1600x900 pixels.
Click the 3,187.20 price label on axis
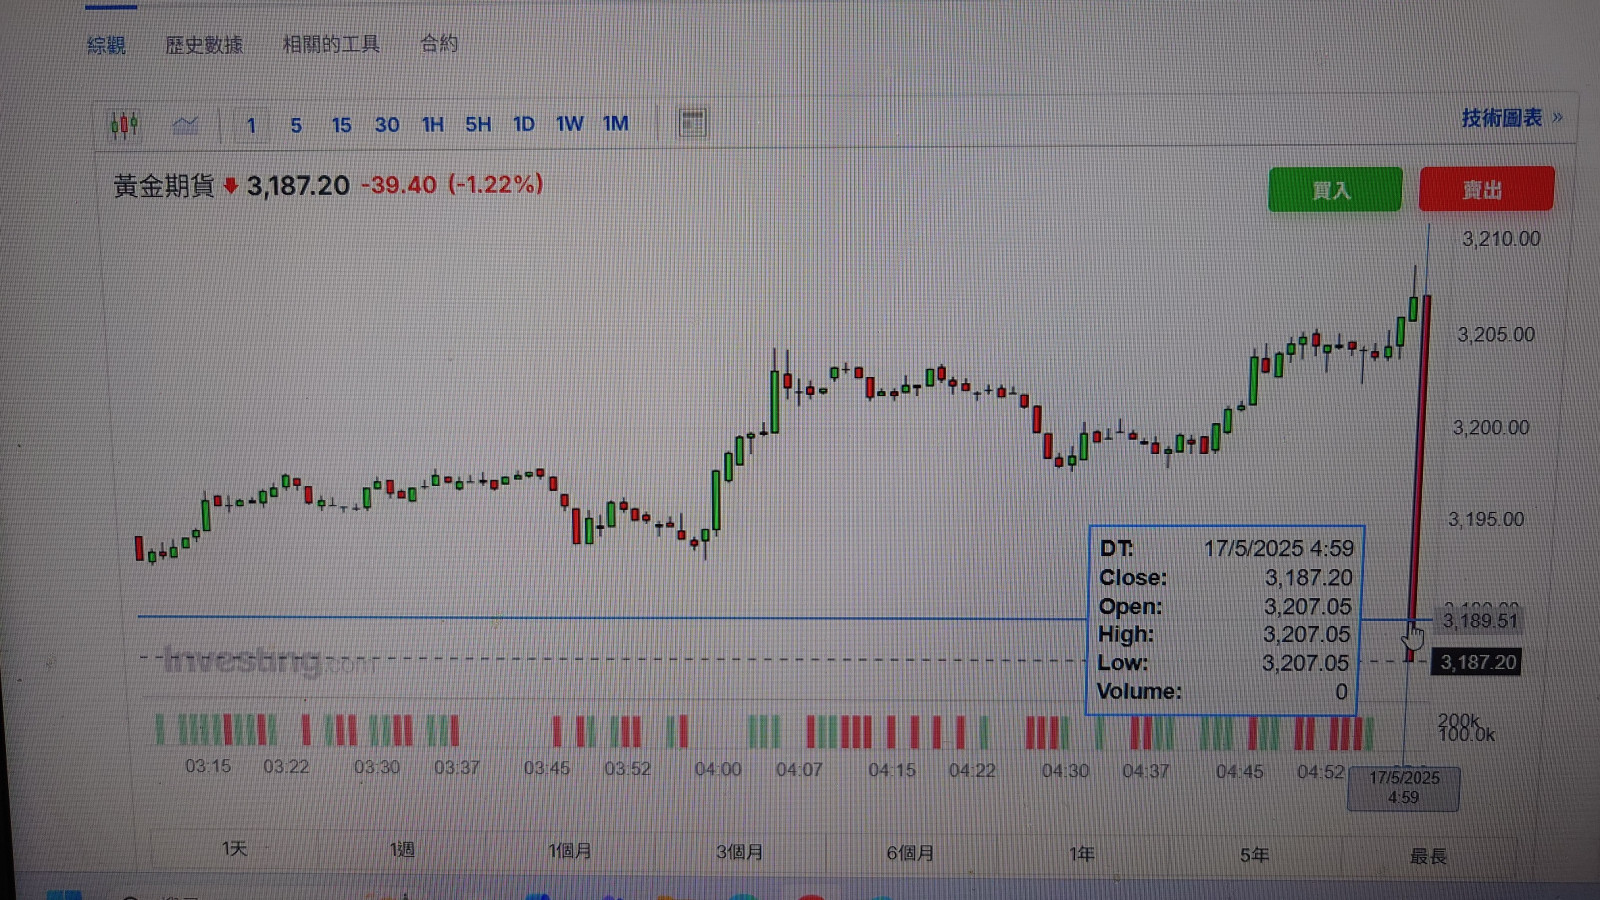[1477, 662]
